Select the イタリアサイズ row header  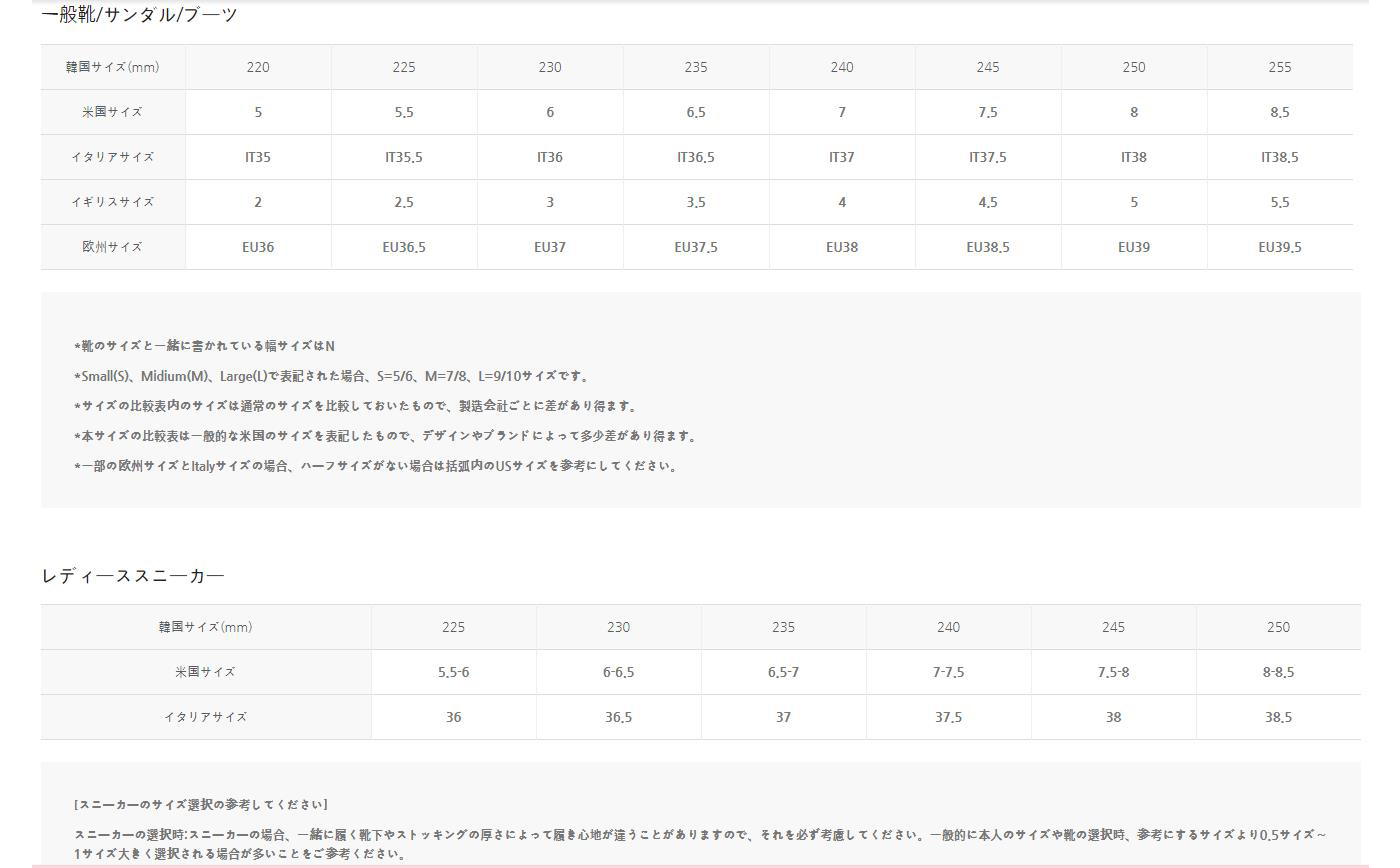[111, 157]
